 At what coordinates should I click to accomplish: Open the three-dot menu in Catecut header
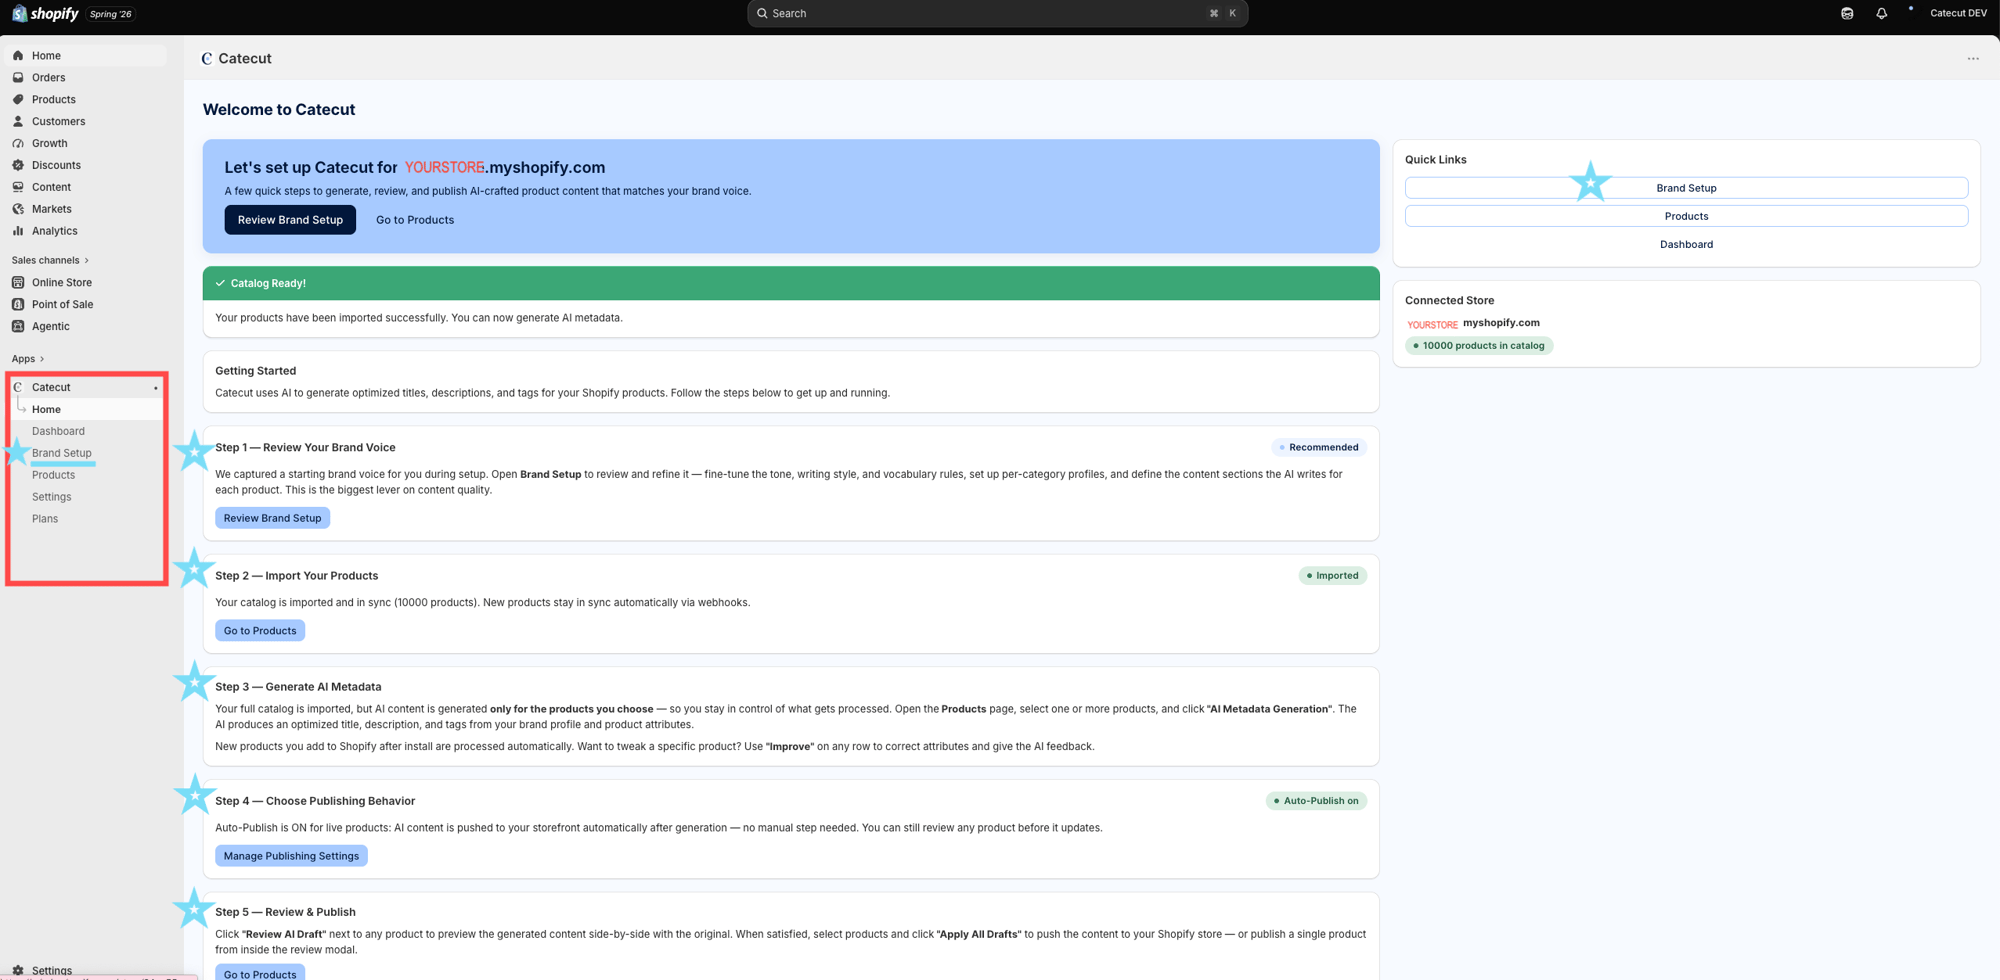tap(1973, 58)
